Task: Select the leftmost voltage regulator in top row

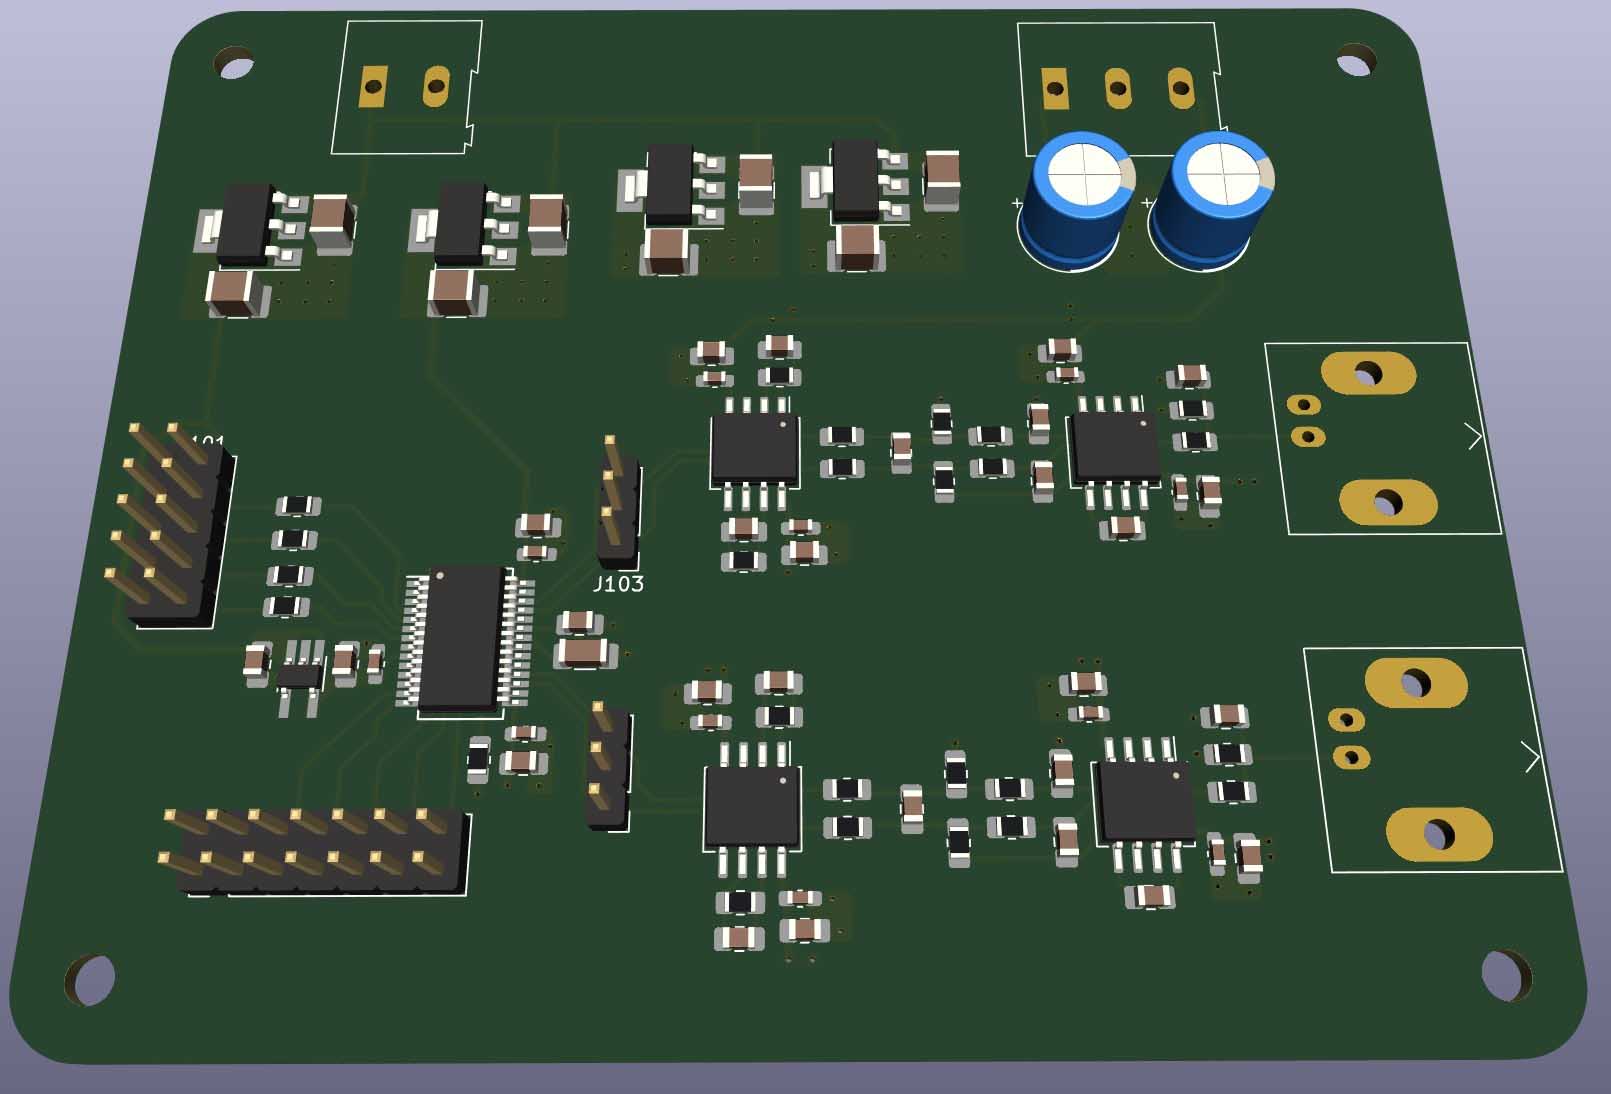Action: pyautogui.click(x=245, y=224)
